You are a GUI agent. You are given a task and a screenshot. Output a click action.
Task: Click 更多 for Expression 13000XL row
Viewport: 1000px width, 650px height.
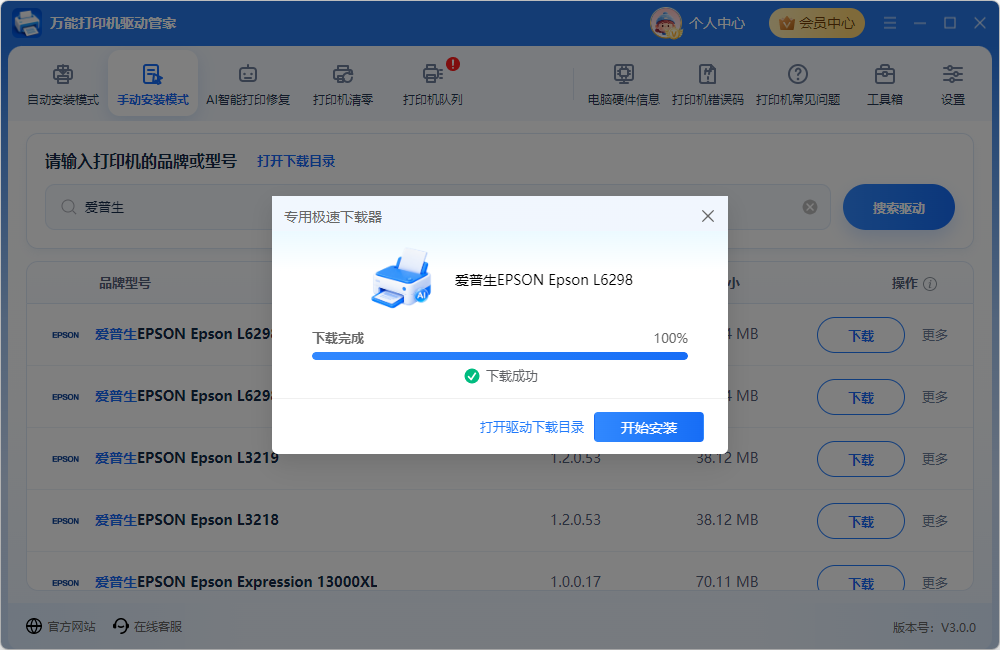coord(934,582)
